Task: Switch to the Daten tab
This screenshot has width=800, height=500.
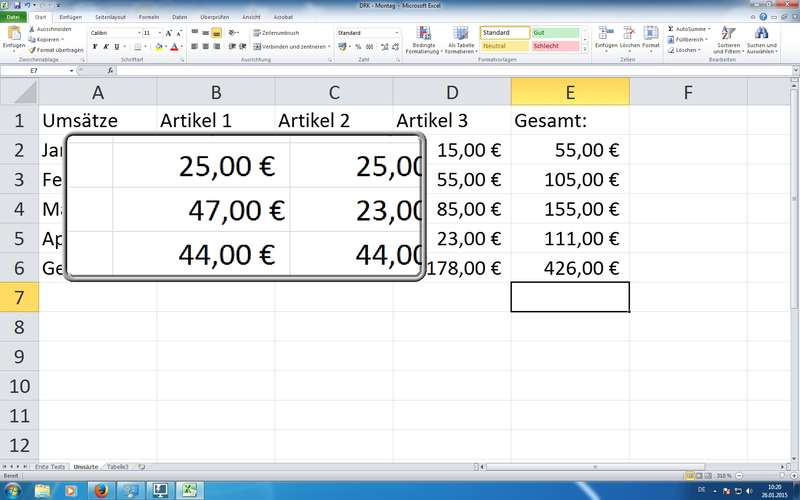Action: (180, 17)
